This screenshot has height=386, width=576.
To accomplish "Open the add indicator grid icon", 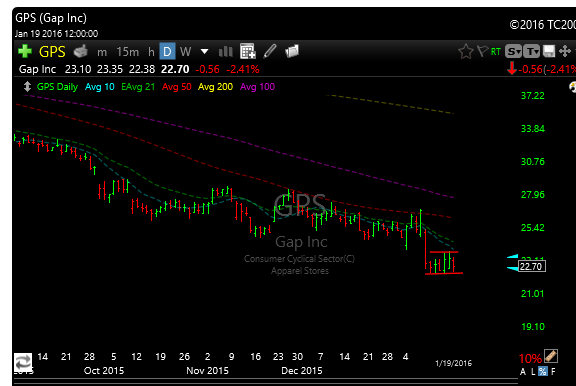I will point(248,51).
